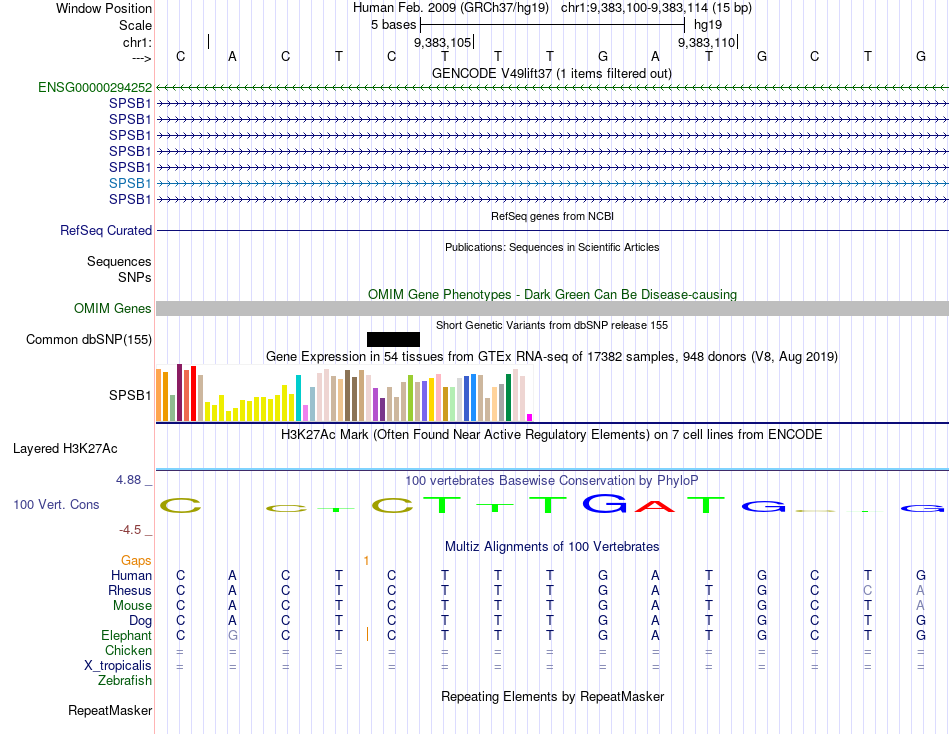Click the SNPs track label
The width and height of the screenshot is (950, 734).
135,277
